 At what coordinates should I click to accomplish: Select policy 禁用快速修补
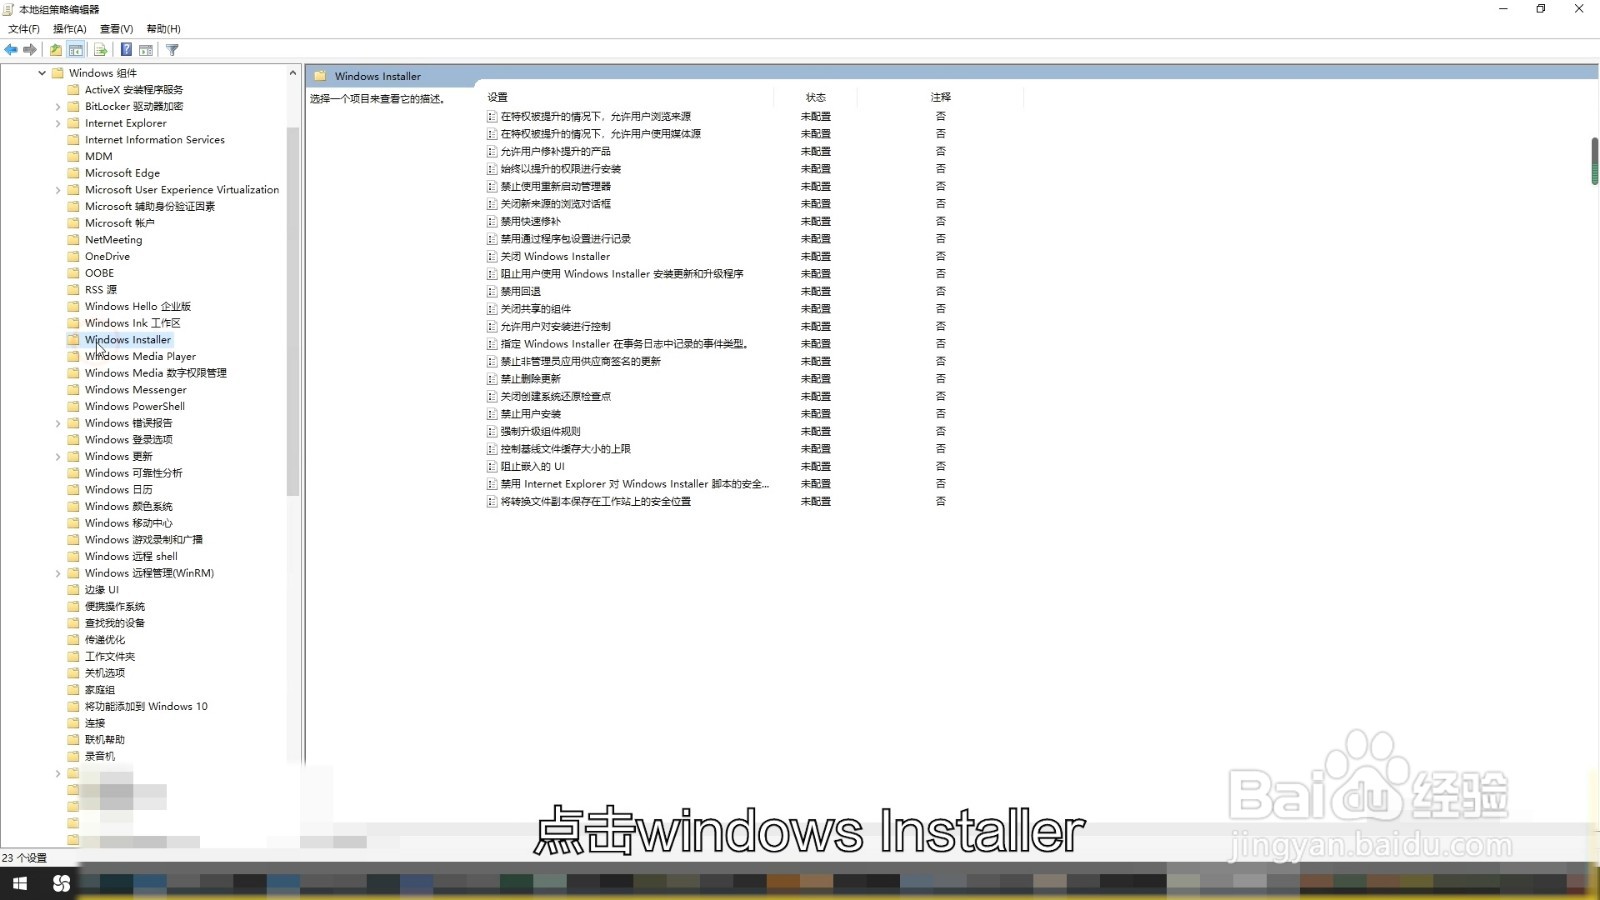point(531,222)
